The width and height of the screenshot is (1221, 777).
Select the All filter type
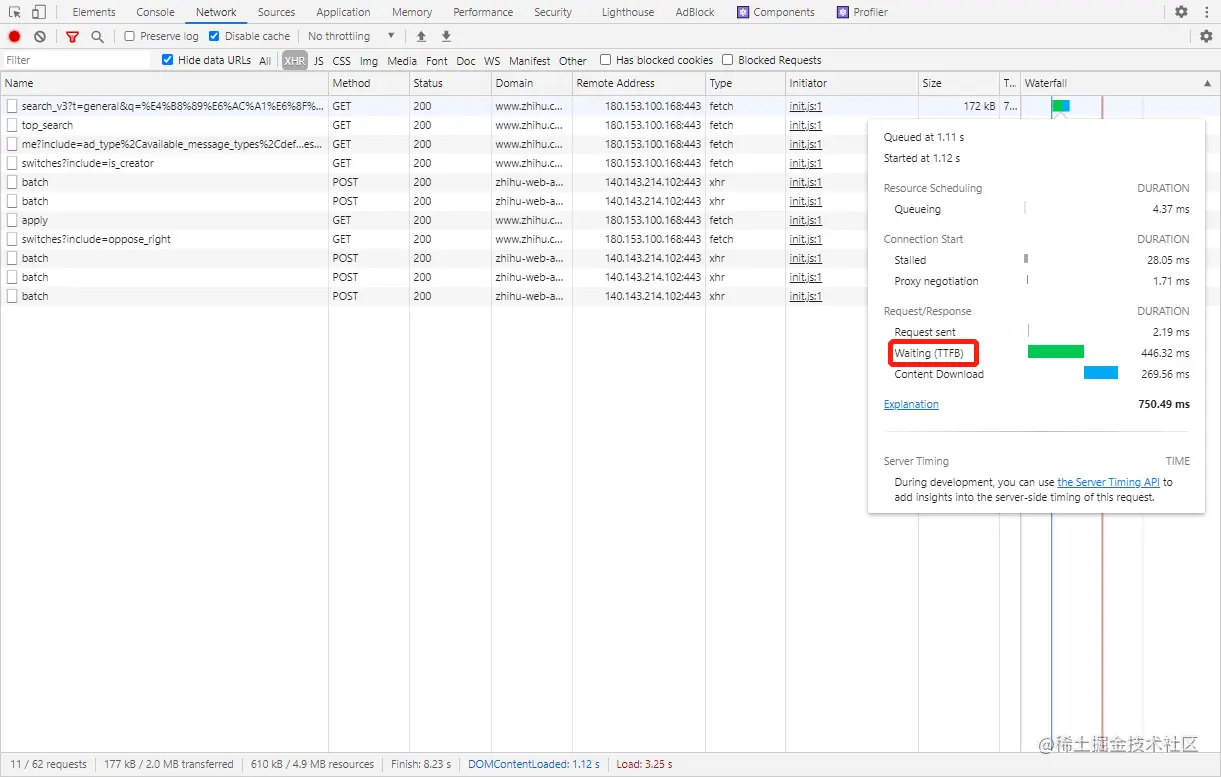pyautogui.click(x=265, y=61)
